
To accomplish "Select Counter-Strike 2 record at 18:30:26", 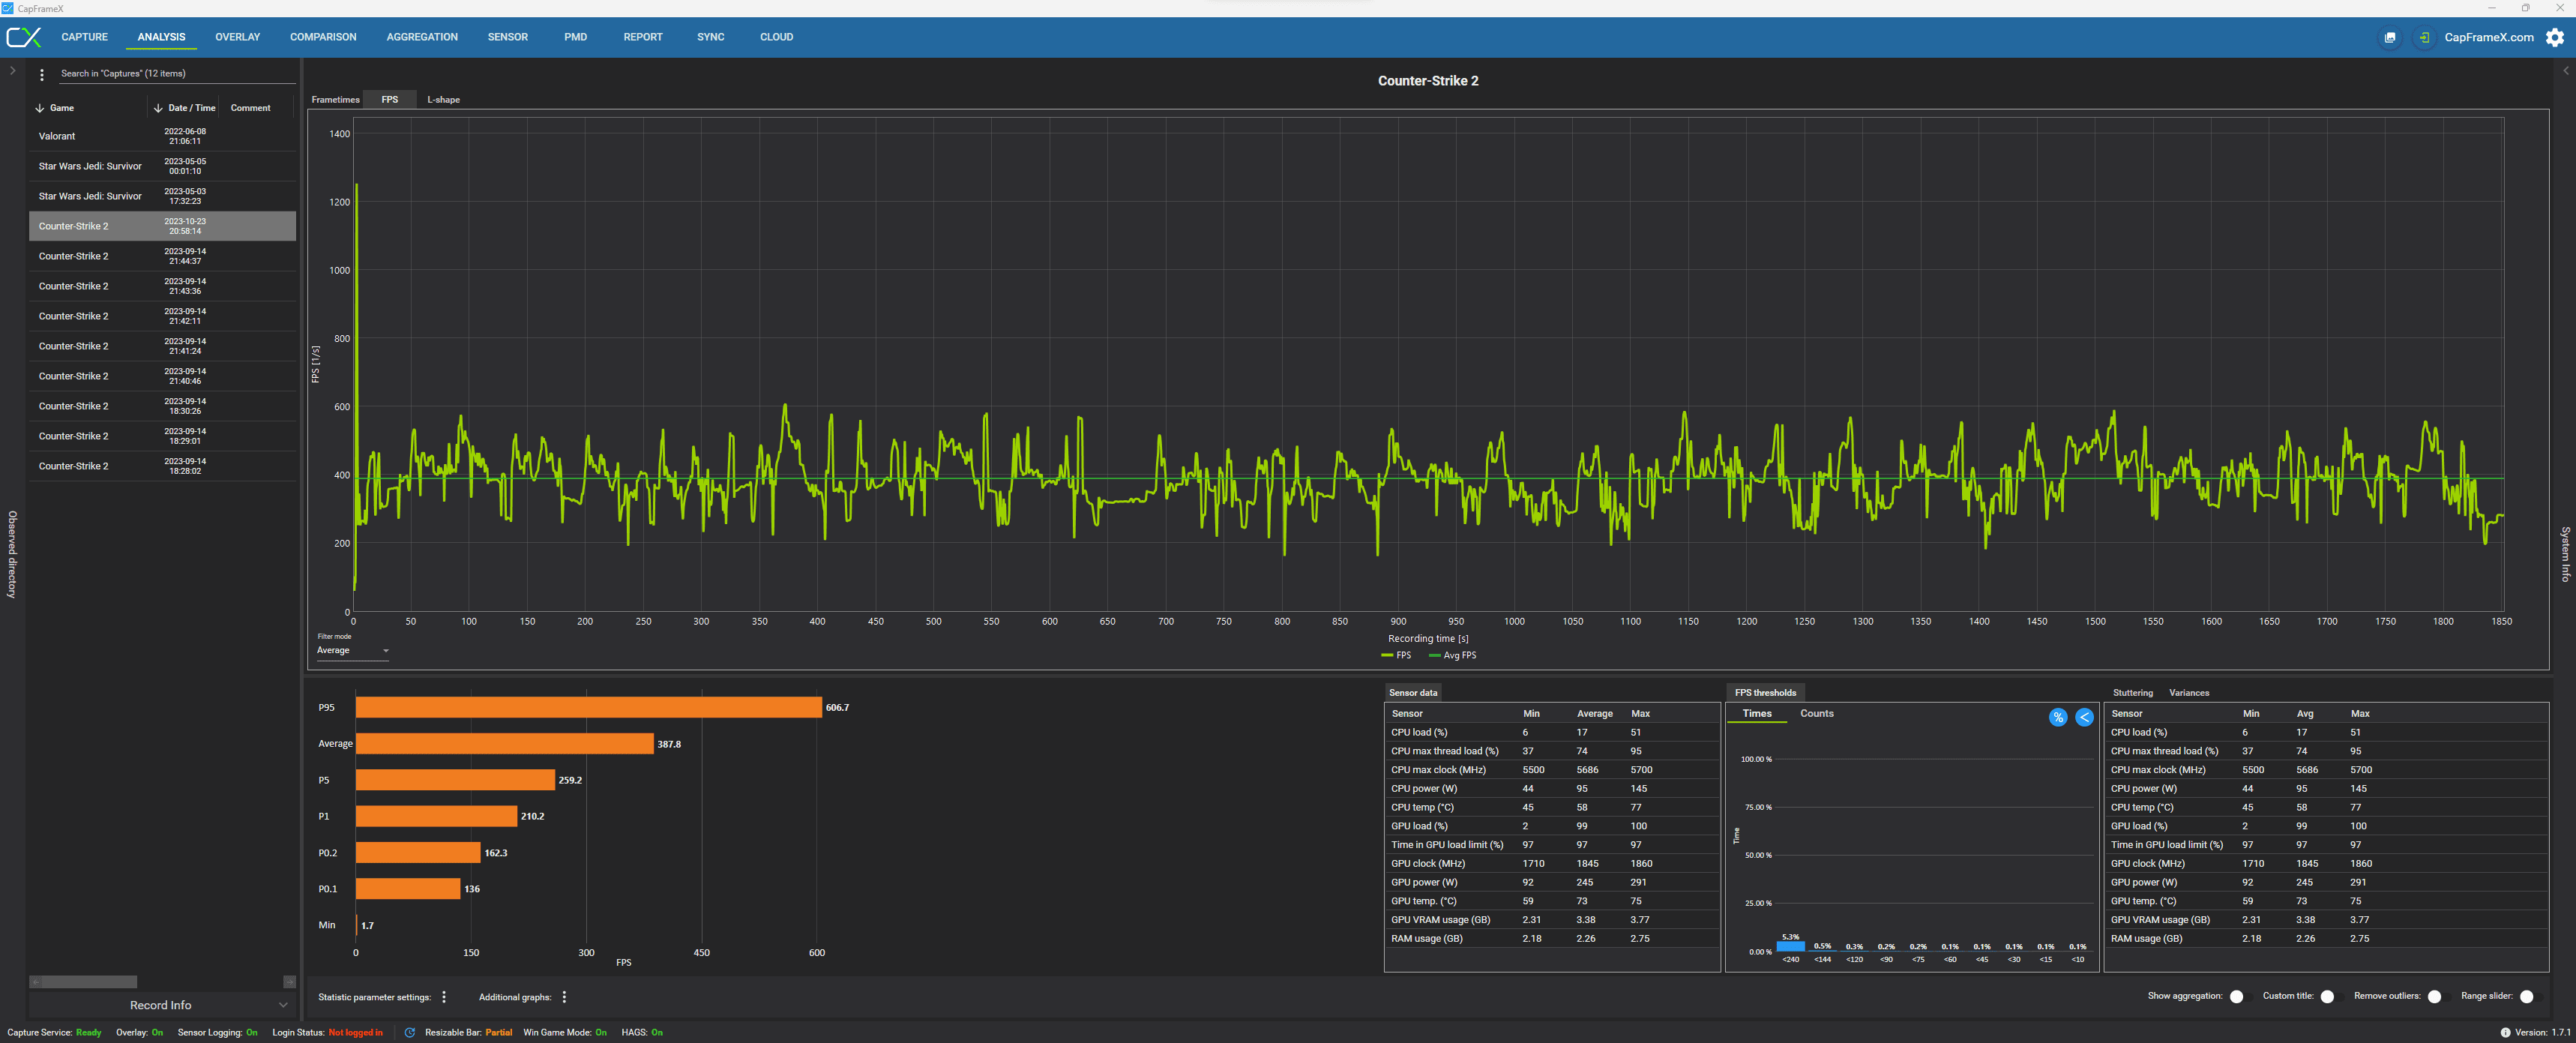I will pos(162,406).
